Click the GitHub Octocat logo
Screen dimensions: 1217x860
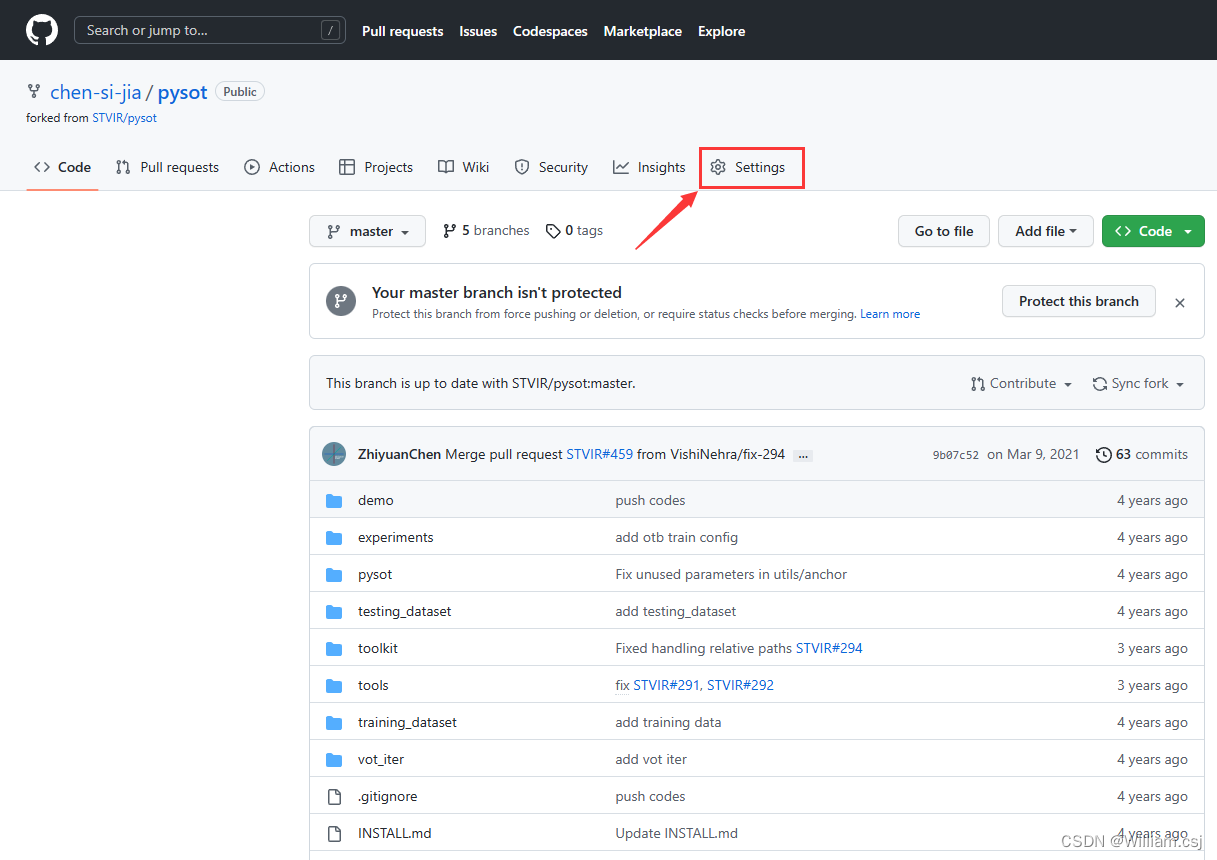42,30
